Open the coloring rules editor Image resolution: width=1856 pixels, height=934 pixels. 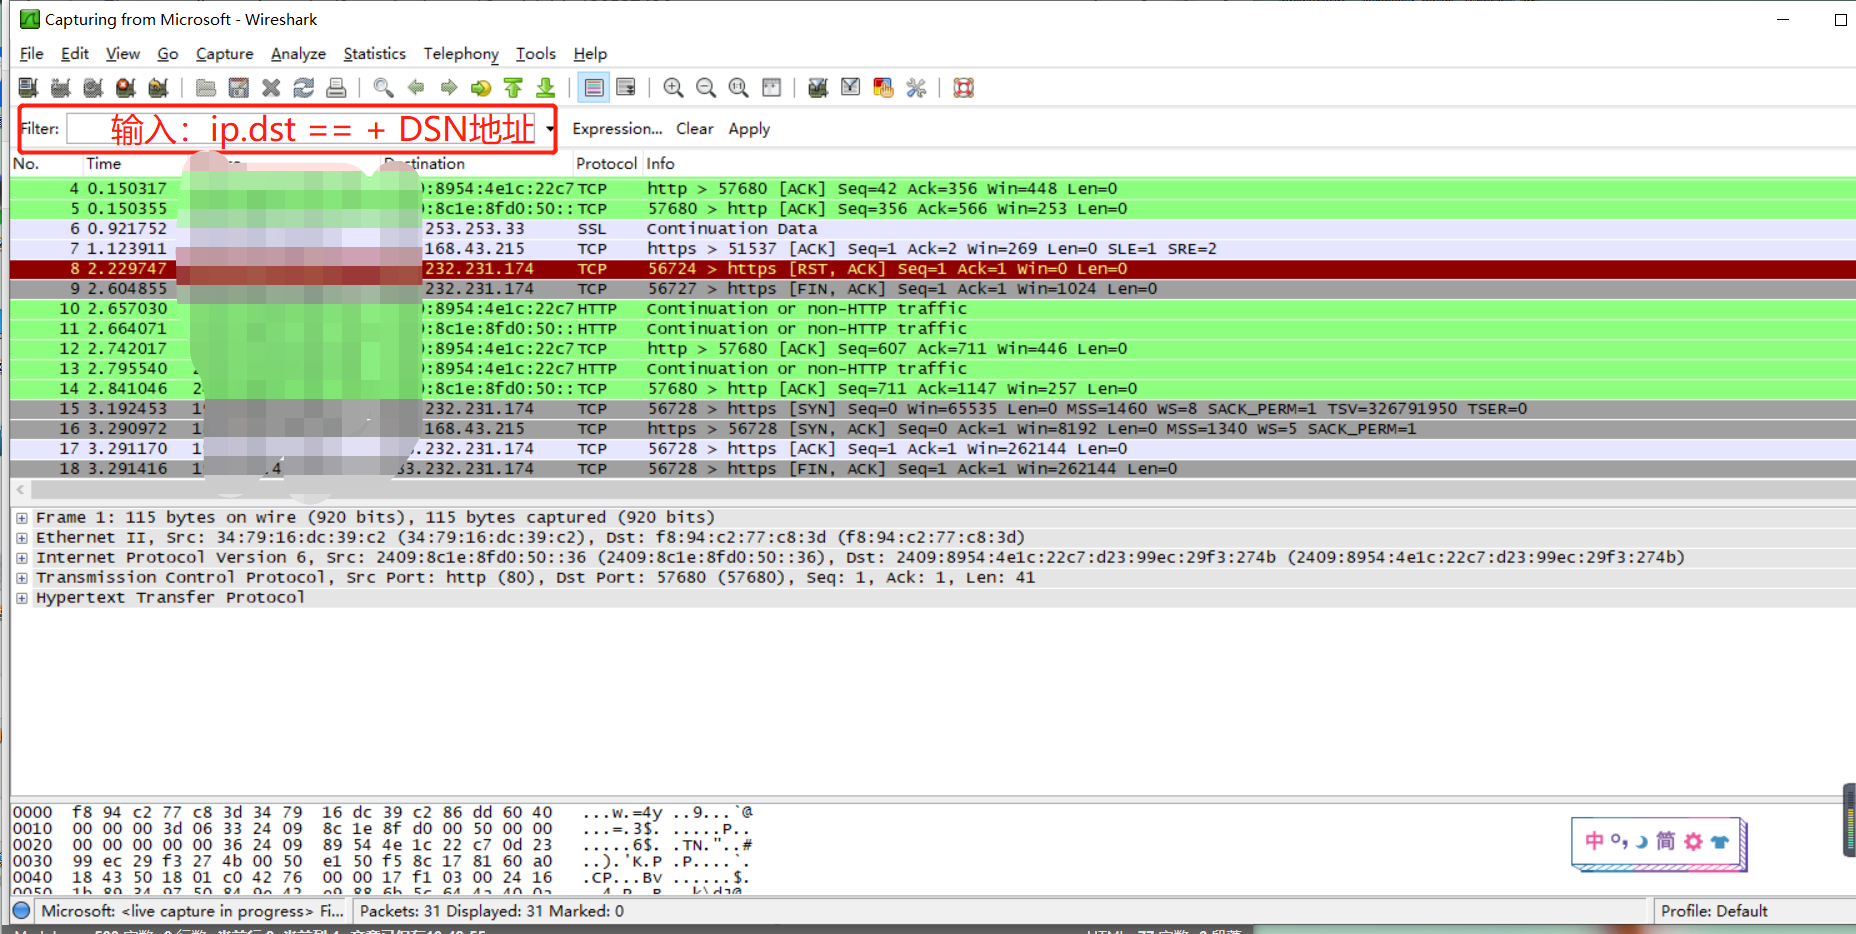tap(883, 88)
